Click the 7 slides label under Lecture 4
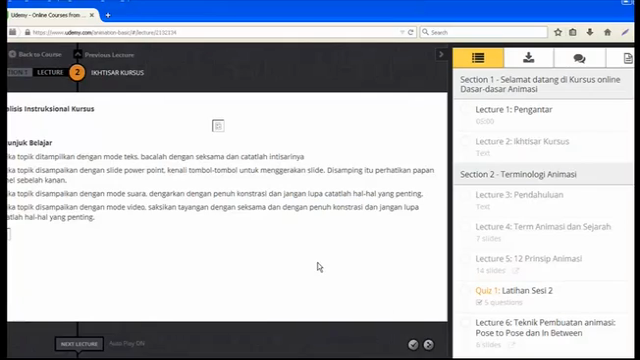 pyautogui.click(x=489, y=238)
